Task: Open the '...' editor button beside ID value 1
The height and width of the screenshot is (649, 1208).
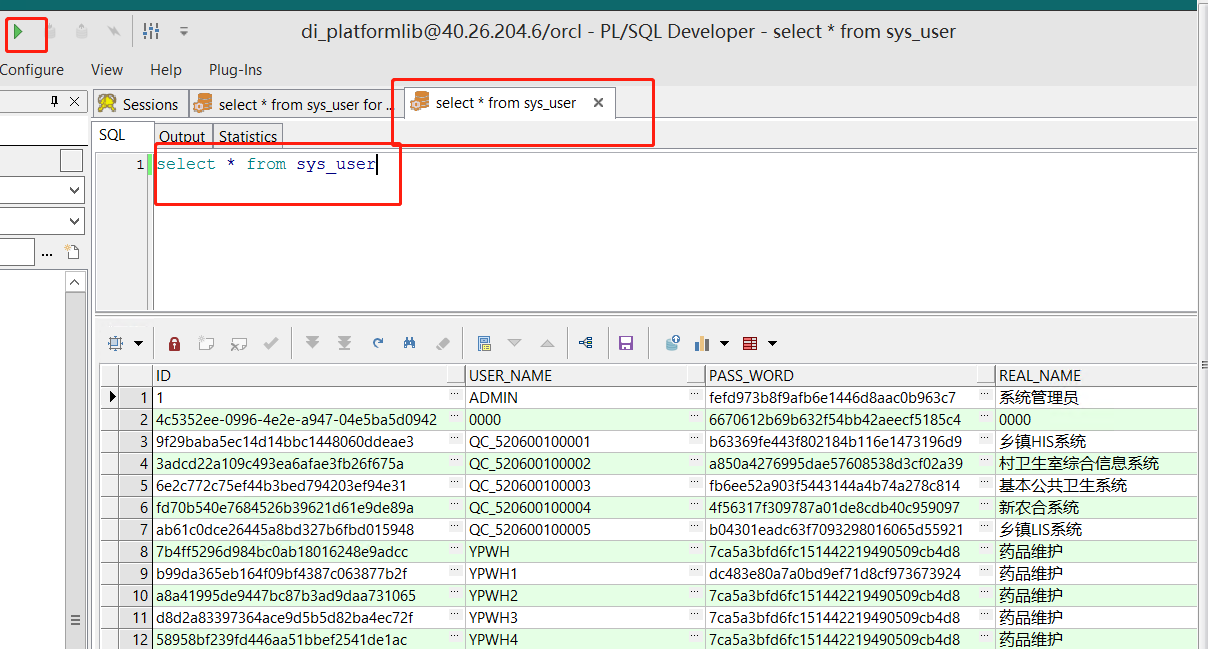Action: pyautogui.click(x=456, y=397)
